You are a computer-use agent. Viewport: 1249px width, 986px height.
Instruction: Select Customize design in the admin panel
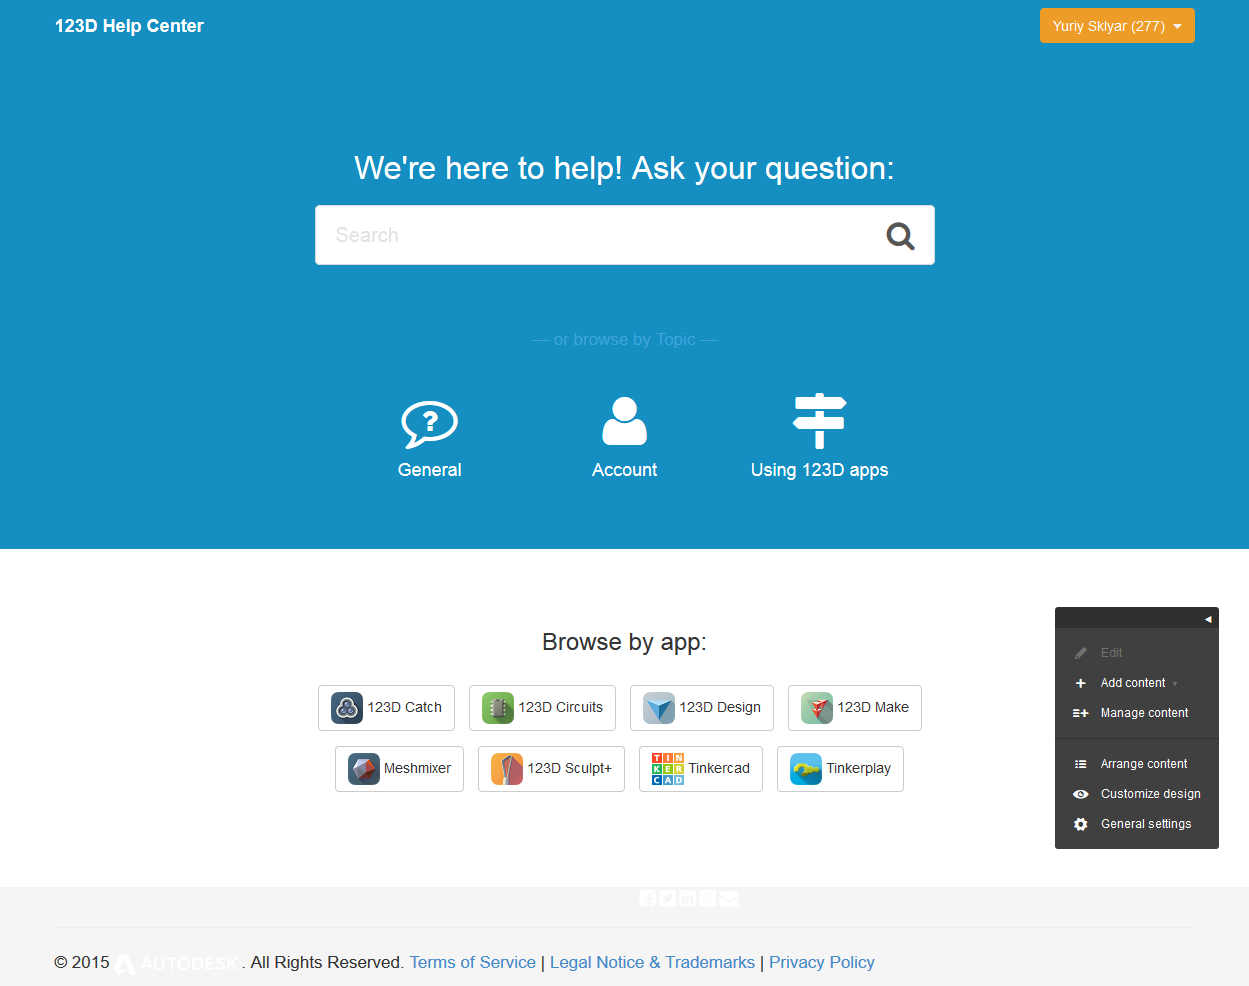(1150, 794)
